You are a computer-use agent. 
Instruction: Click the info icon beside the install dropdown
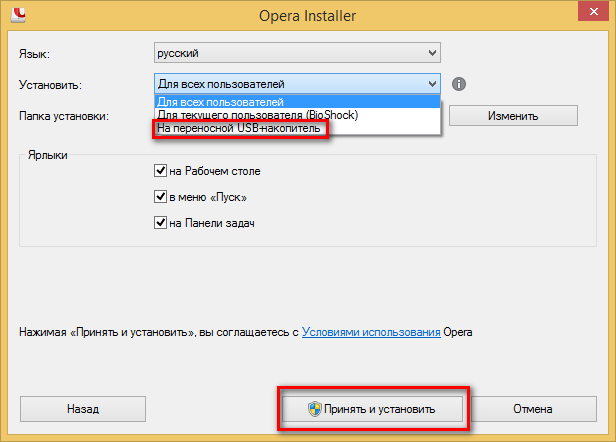460,85
